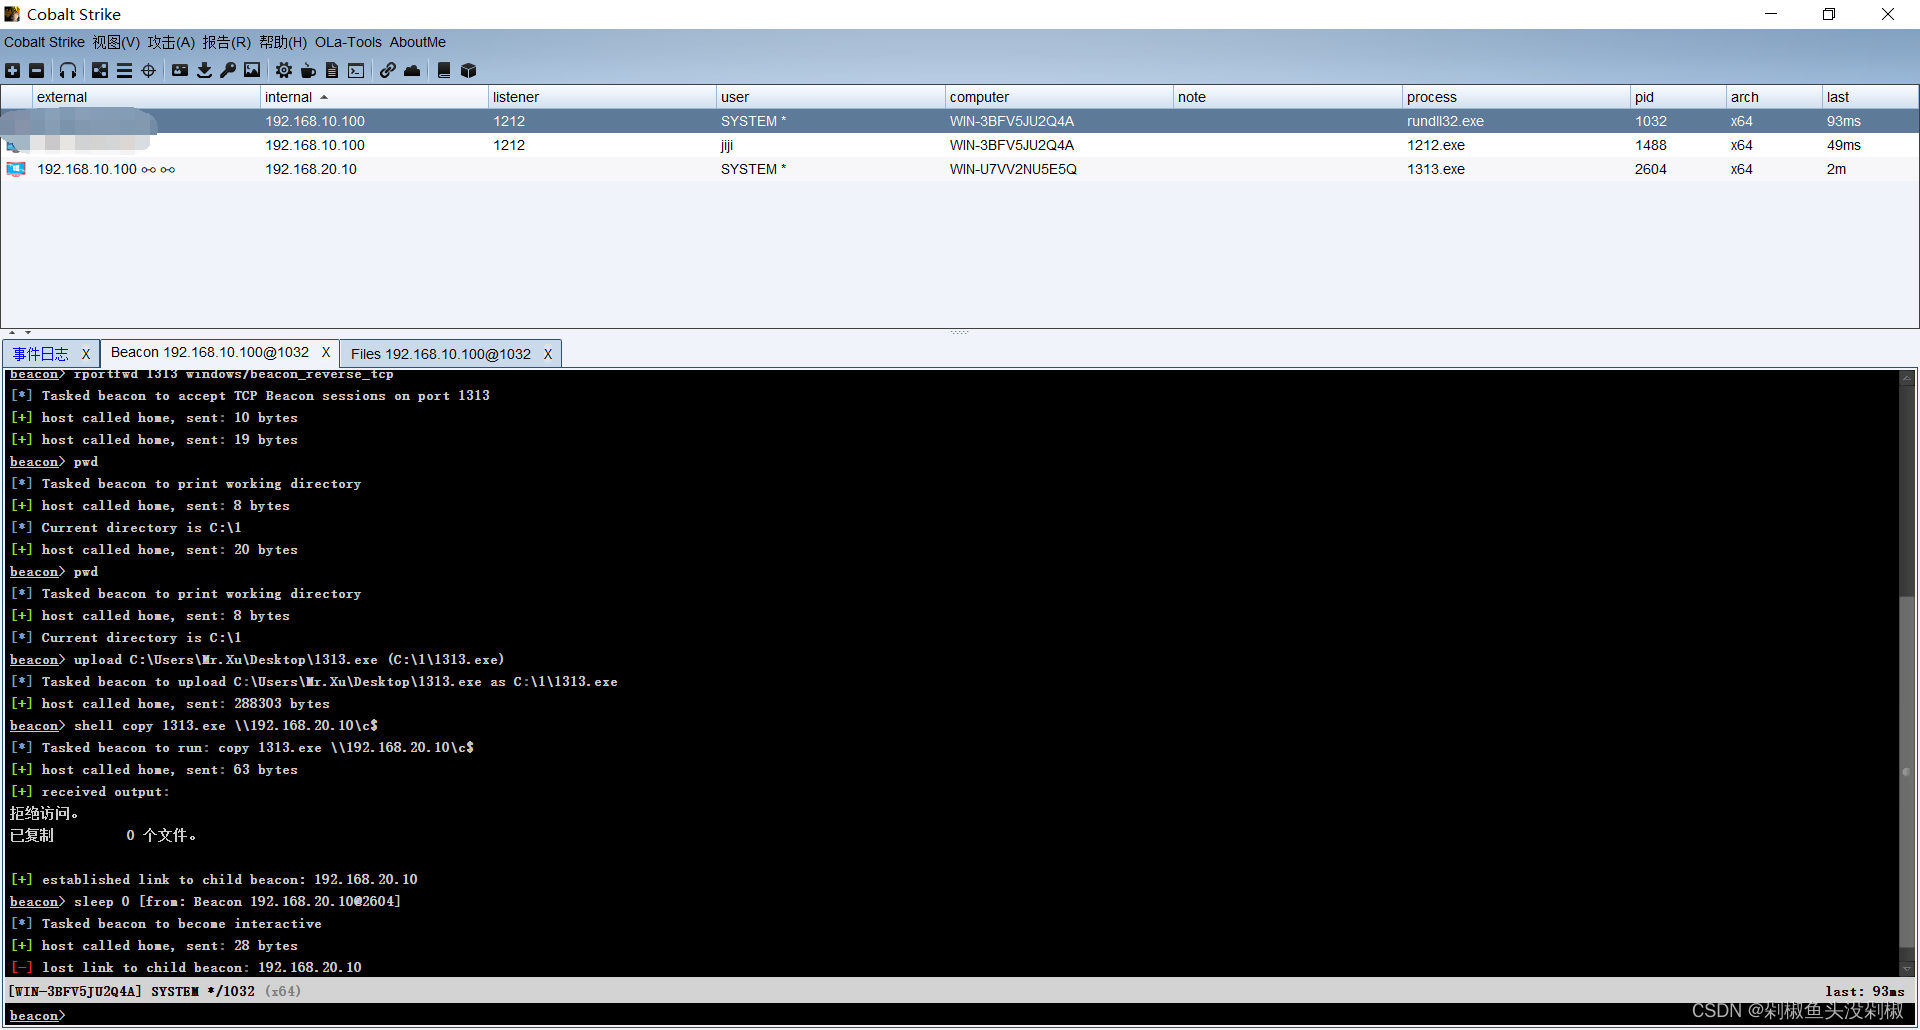Click the 'last: 93ms' status text
Screen dimensions: 1920x1030
[x=1864, y=991]
